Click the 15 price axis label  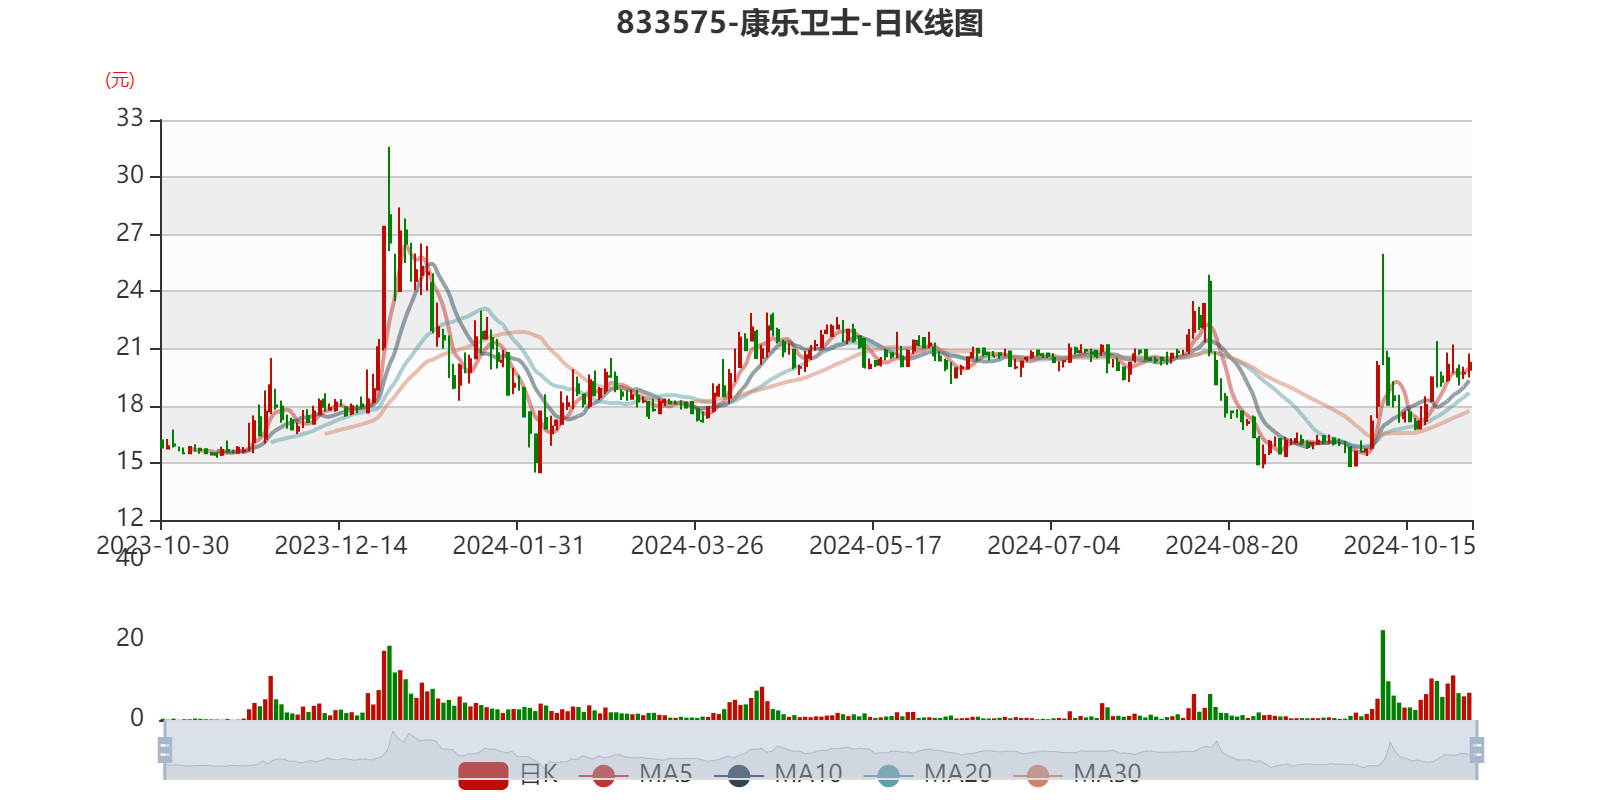(130, 461)
